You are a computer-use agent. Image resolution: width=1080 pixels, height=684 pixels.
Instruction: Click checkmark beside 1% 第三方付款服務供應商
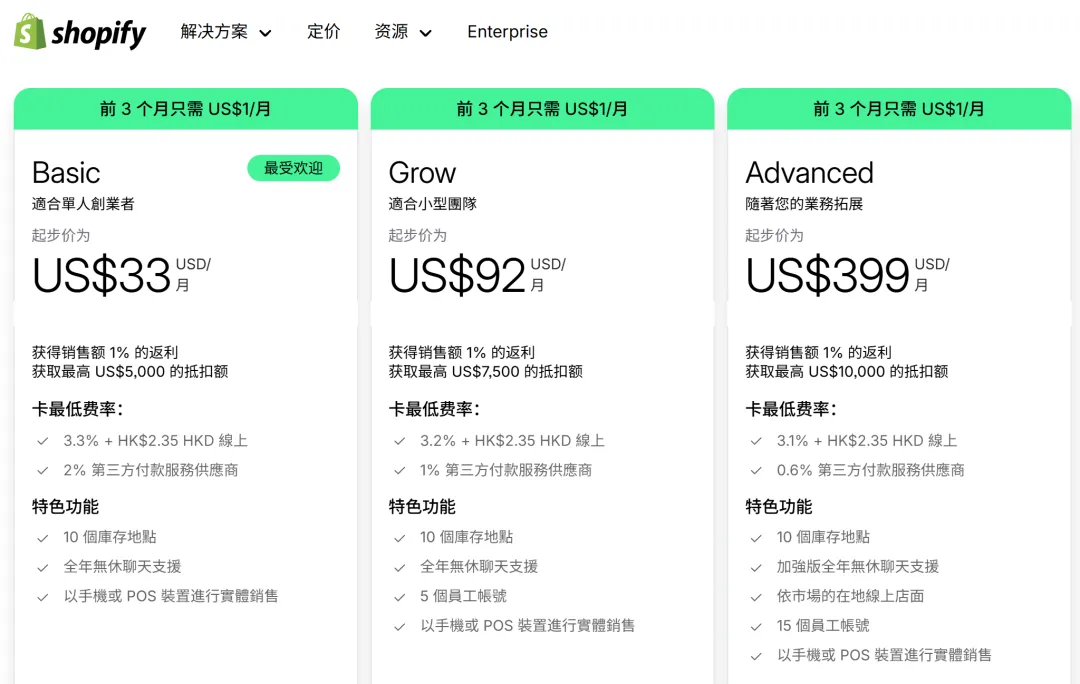(x=400, y=470)
